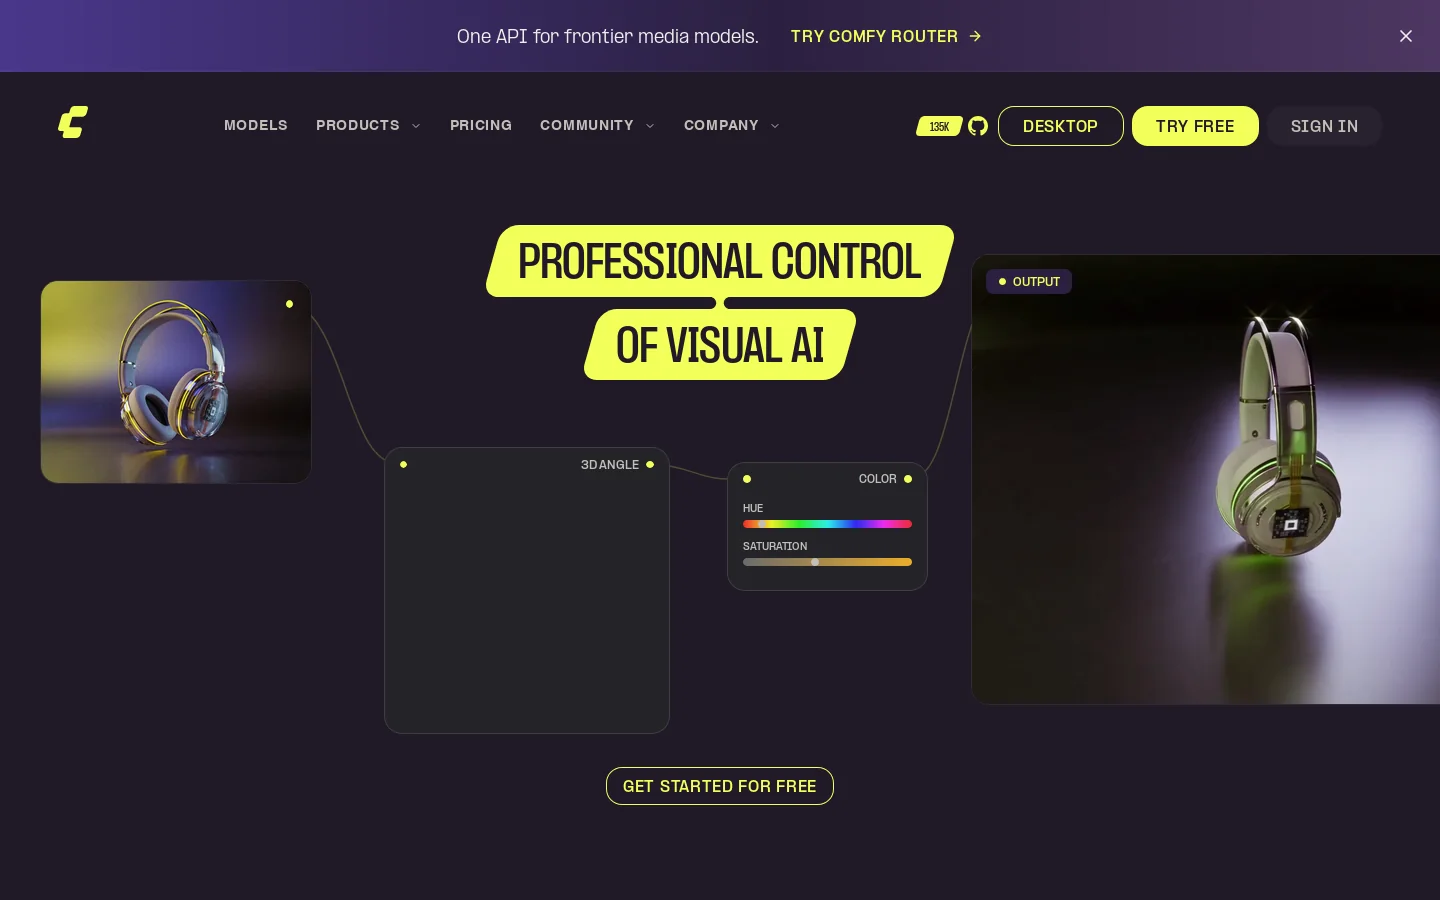Expand the Company dropdown chevron
Screen dimensions: 1440x900
click(x=775, y=126)
